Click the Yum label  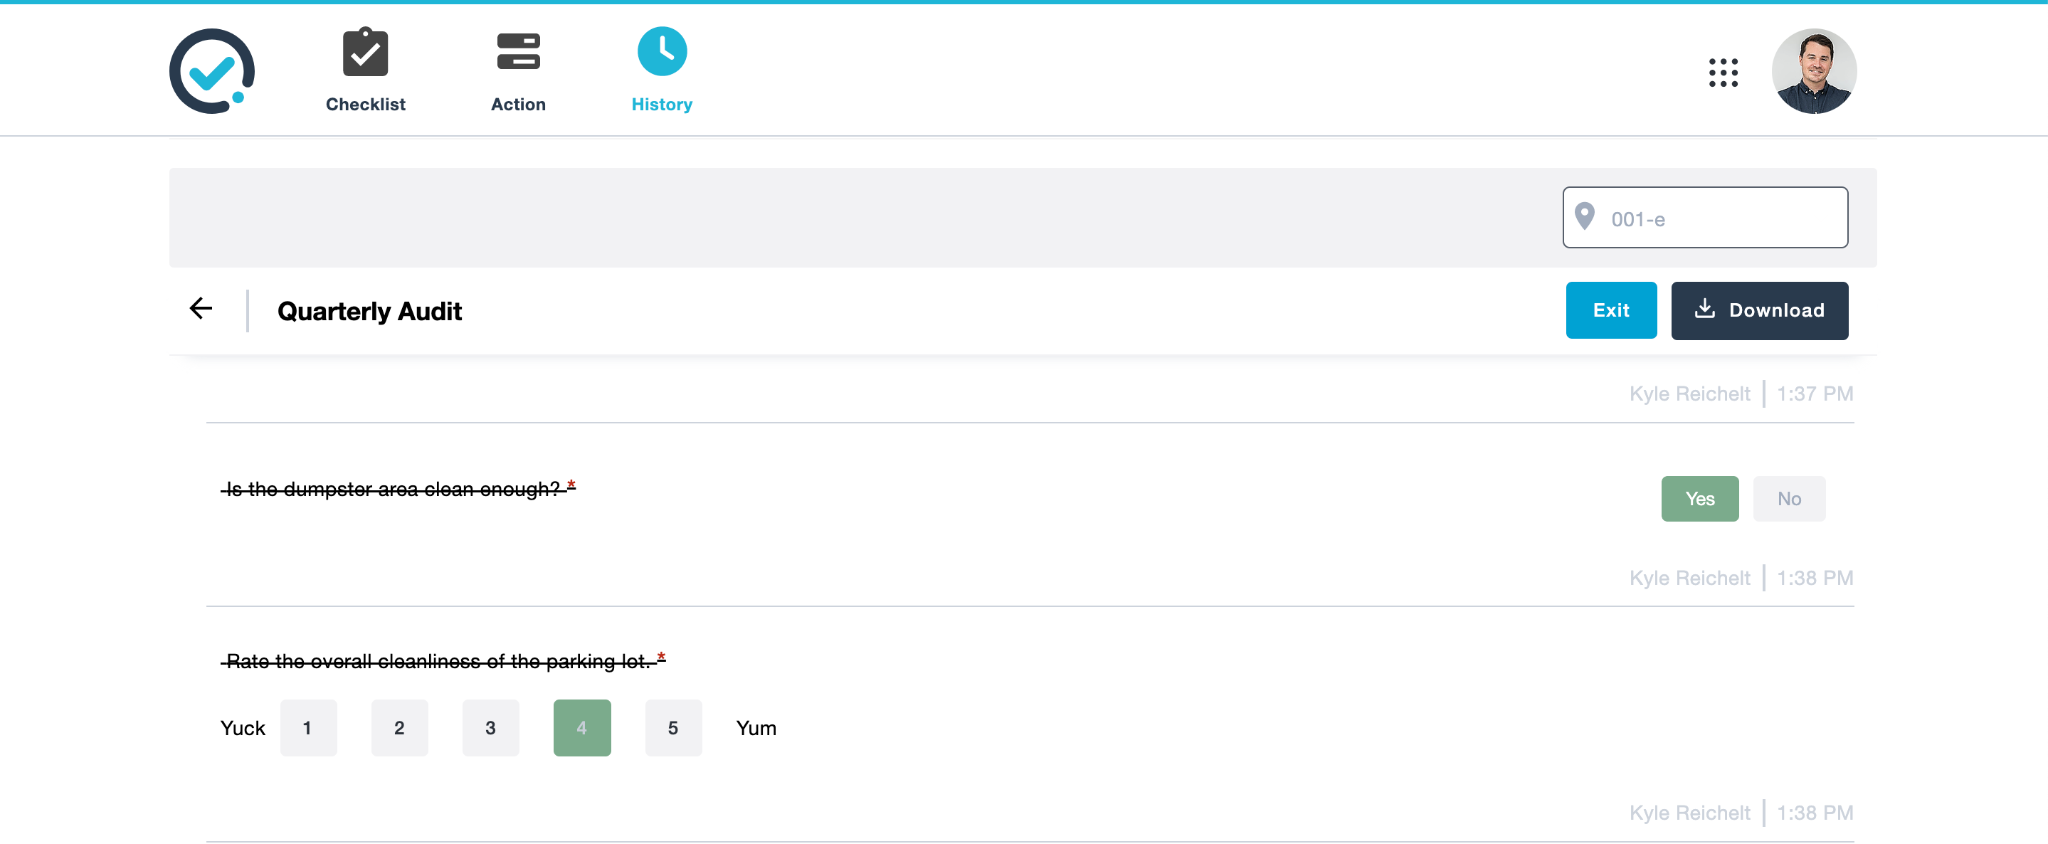pos(756,728)
